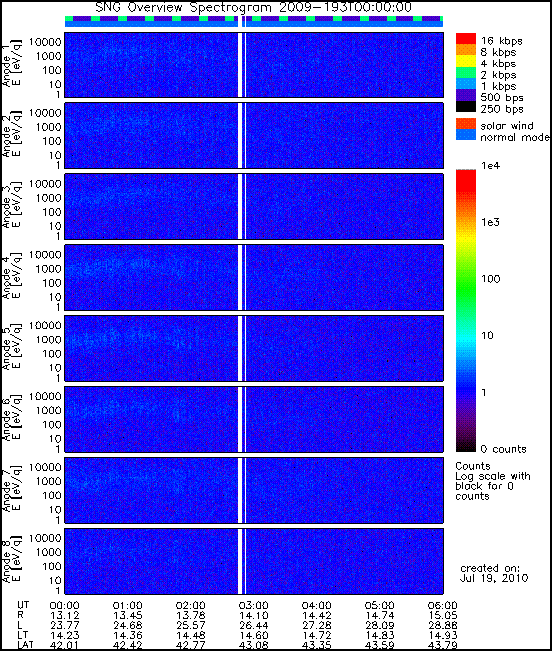Image resolution: width=552 pixels, height=651 pixels.
Task: Click the LAT value 43.59
Action: click(379, 646)
